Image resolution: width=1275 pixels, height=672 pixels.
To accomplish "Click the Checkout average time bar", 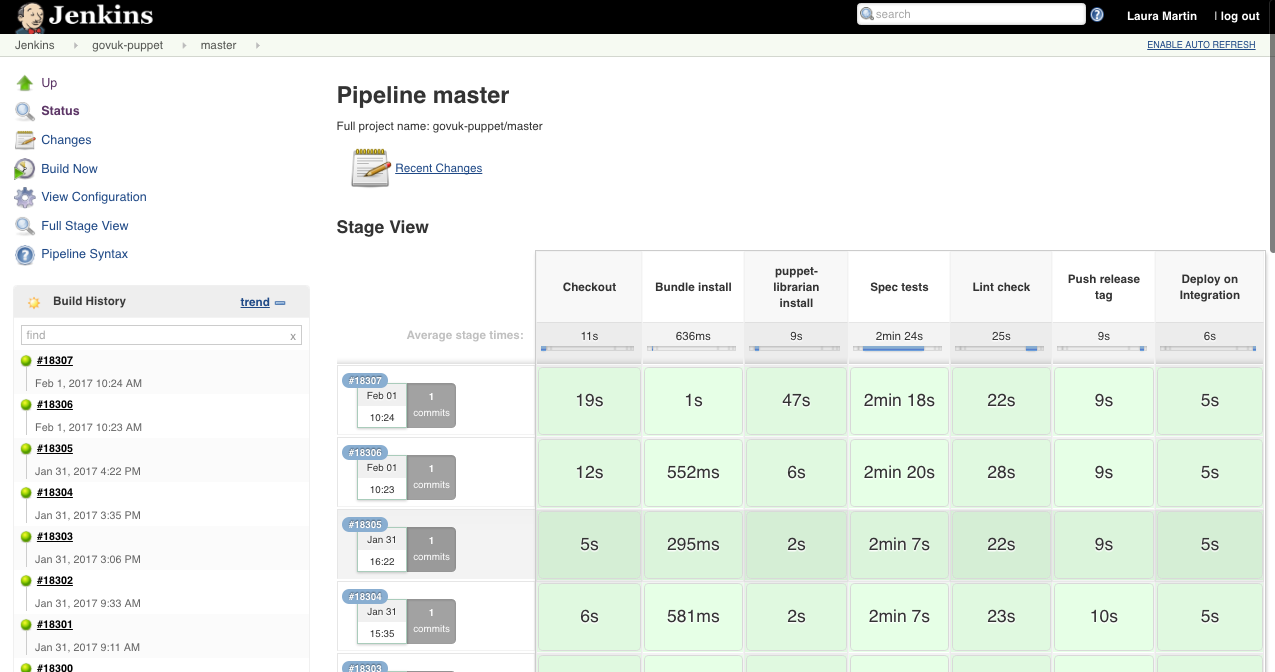I will point(588,348).
